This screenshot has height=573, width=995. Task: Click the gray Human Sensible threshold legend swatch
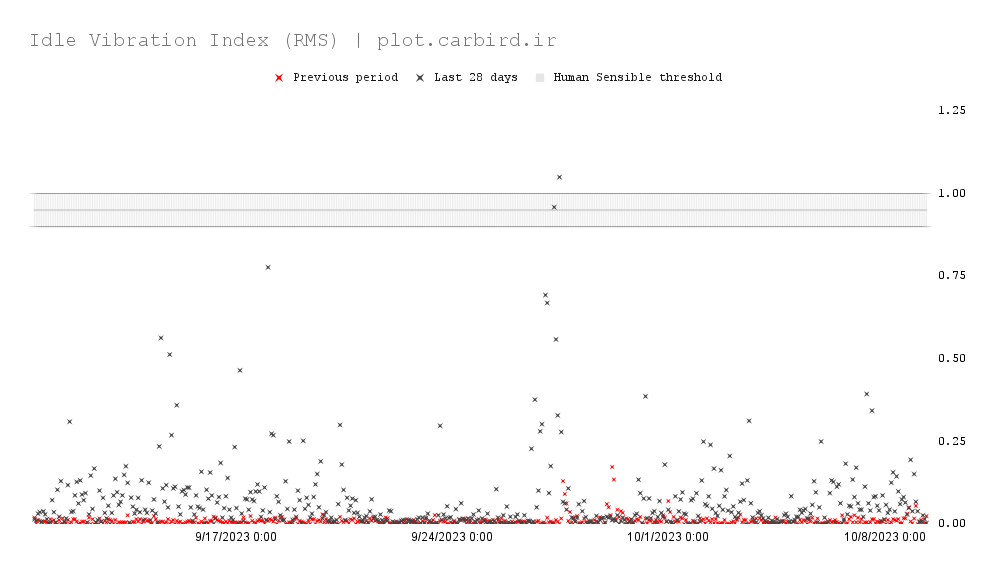pos(540,78)
